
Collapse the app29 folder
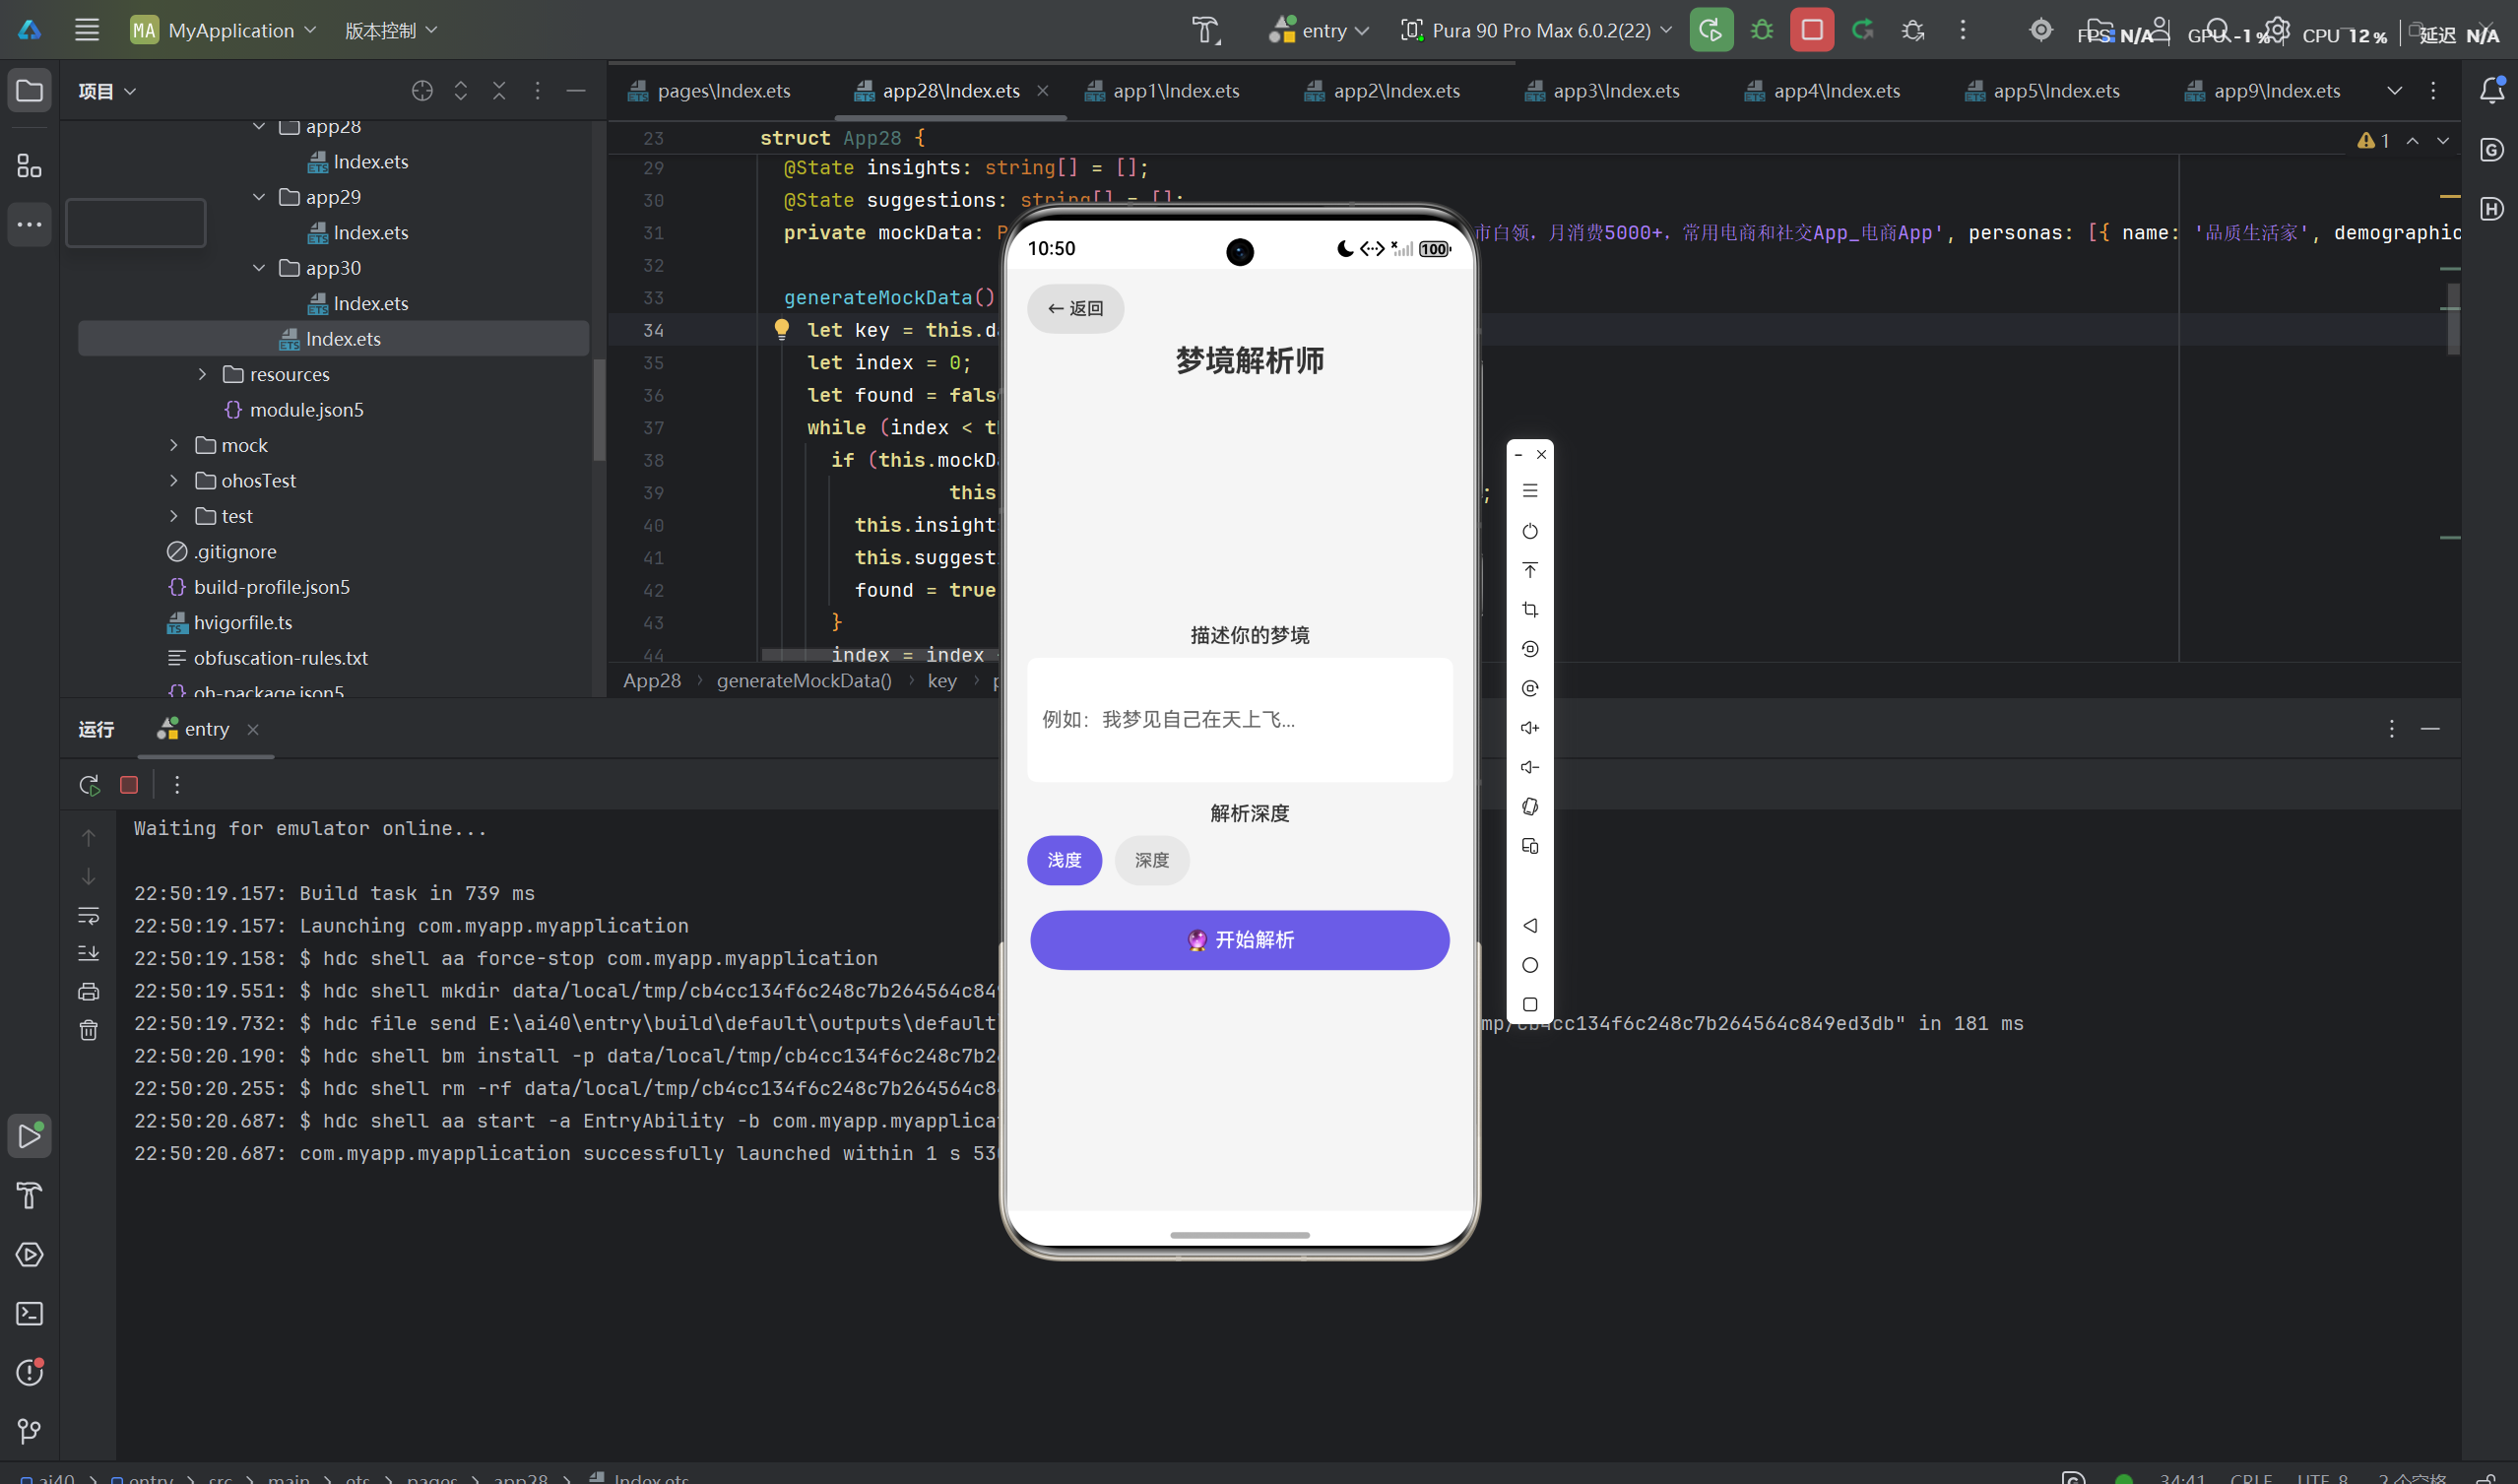[259, 197]
